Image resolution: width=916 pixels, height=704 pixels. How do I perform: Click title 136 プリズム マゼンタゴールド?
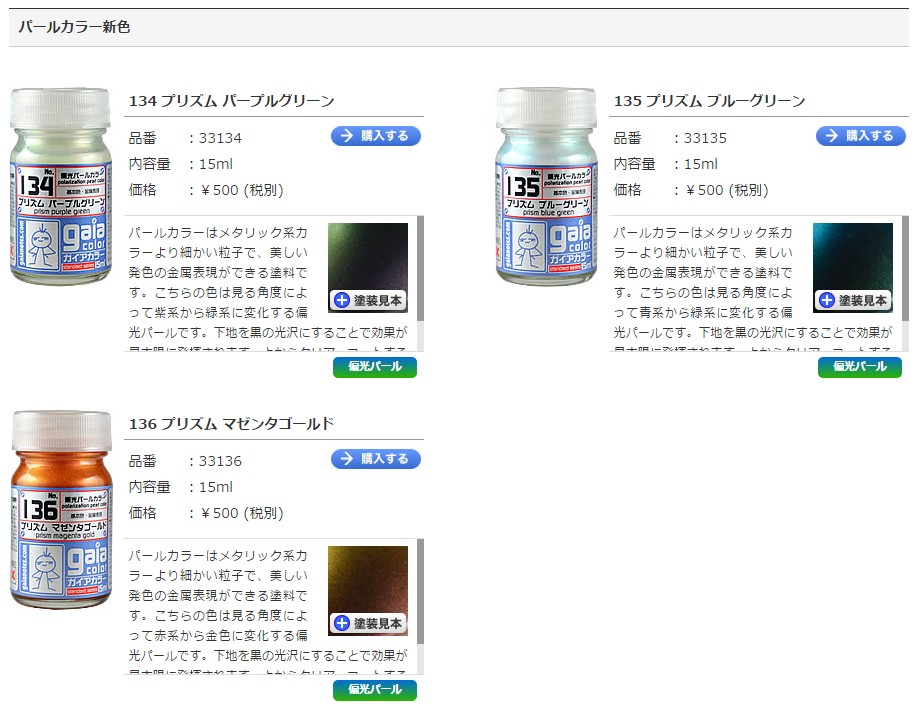point(231,424)
